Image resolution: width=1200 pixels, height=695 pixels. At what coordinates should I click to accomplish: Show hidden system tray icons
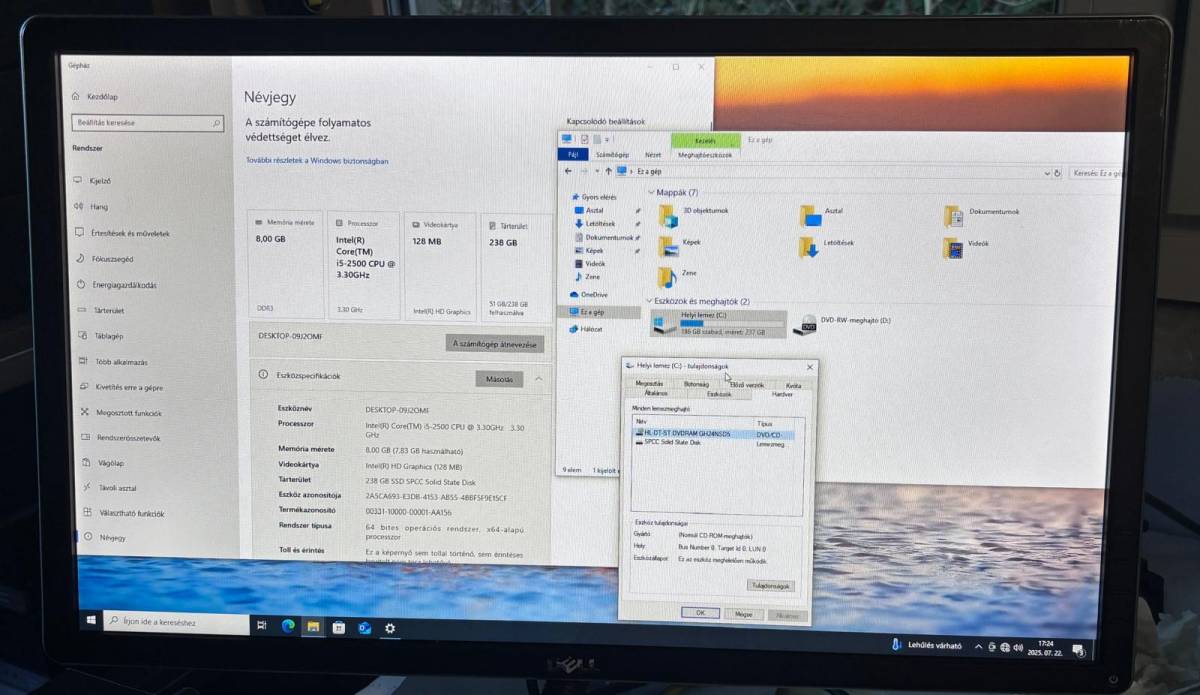[977, 646]
